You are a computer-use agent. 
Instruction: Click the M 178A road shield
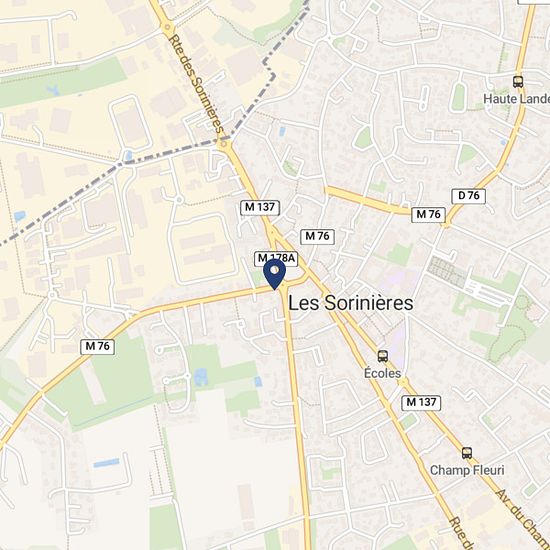click(x=276, y=259)
